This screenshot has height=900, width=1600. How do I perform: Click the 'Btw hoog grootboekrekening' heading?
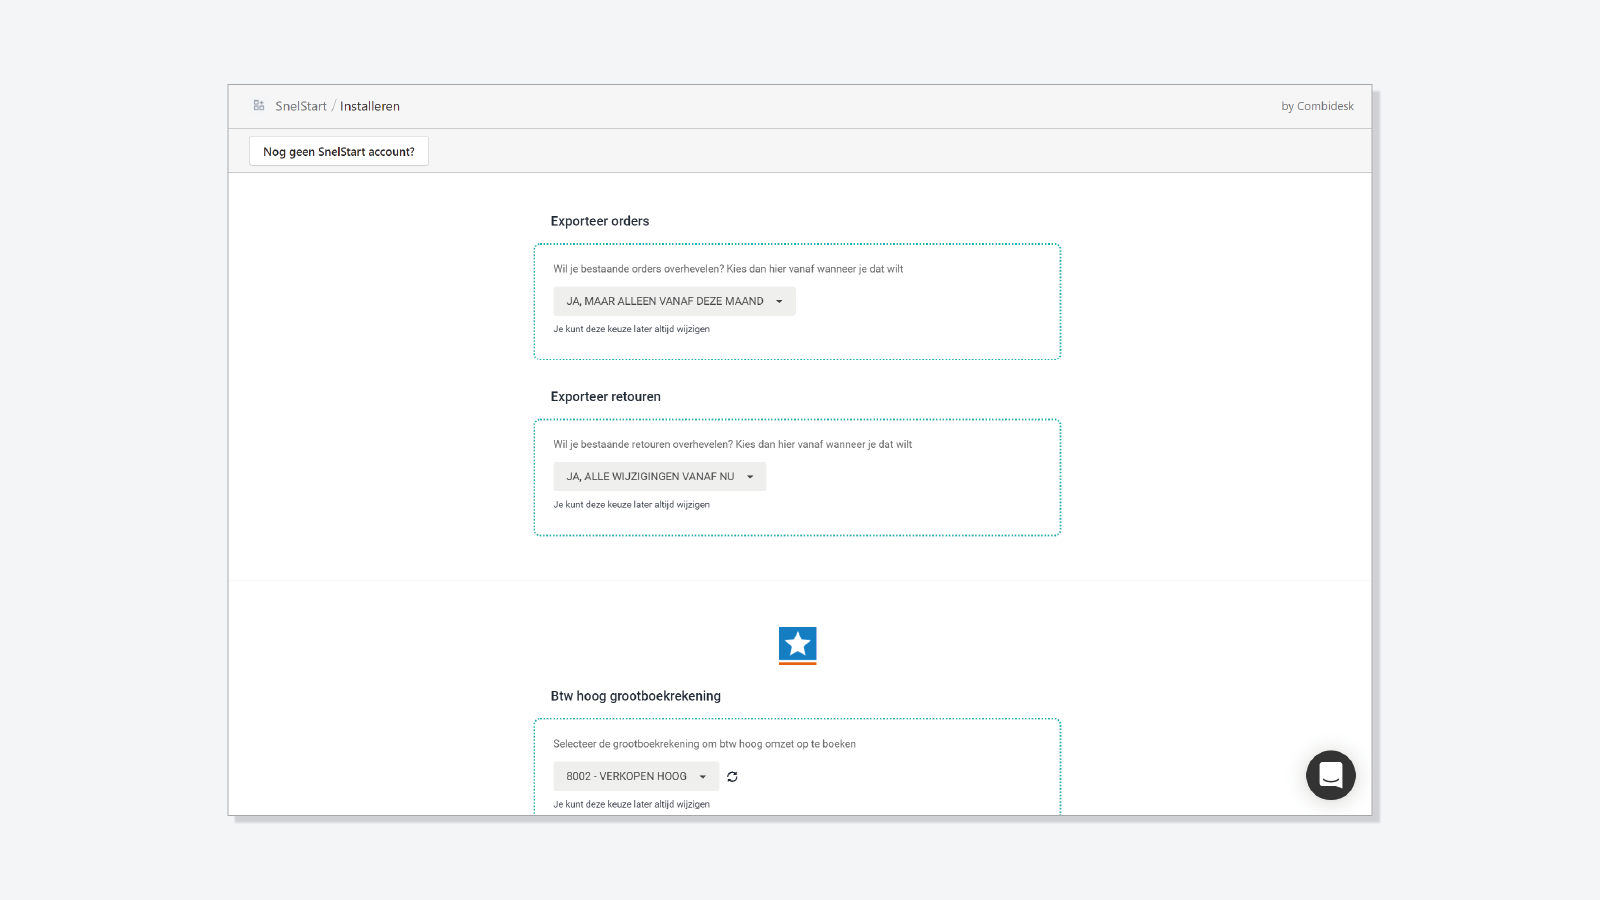pyautogui.click(x=635, y=696)
